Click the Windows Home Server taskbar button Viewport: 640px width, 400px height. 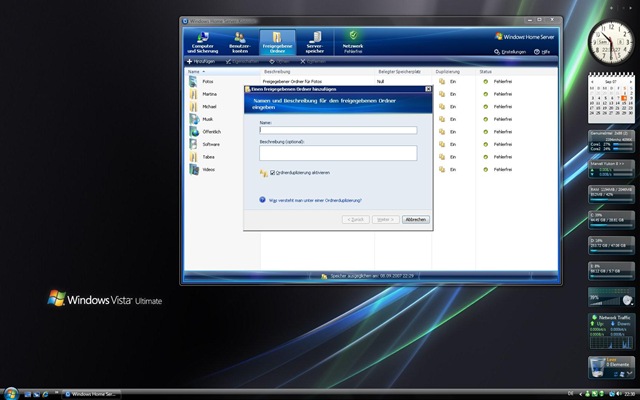click(91, 394)
